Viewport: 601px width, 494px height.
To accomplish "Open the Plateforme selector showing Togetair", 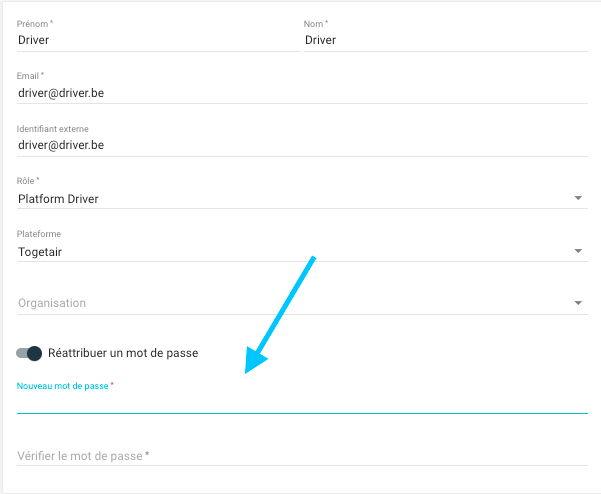I will (x=302, y=252).
